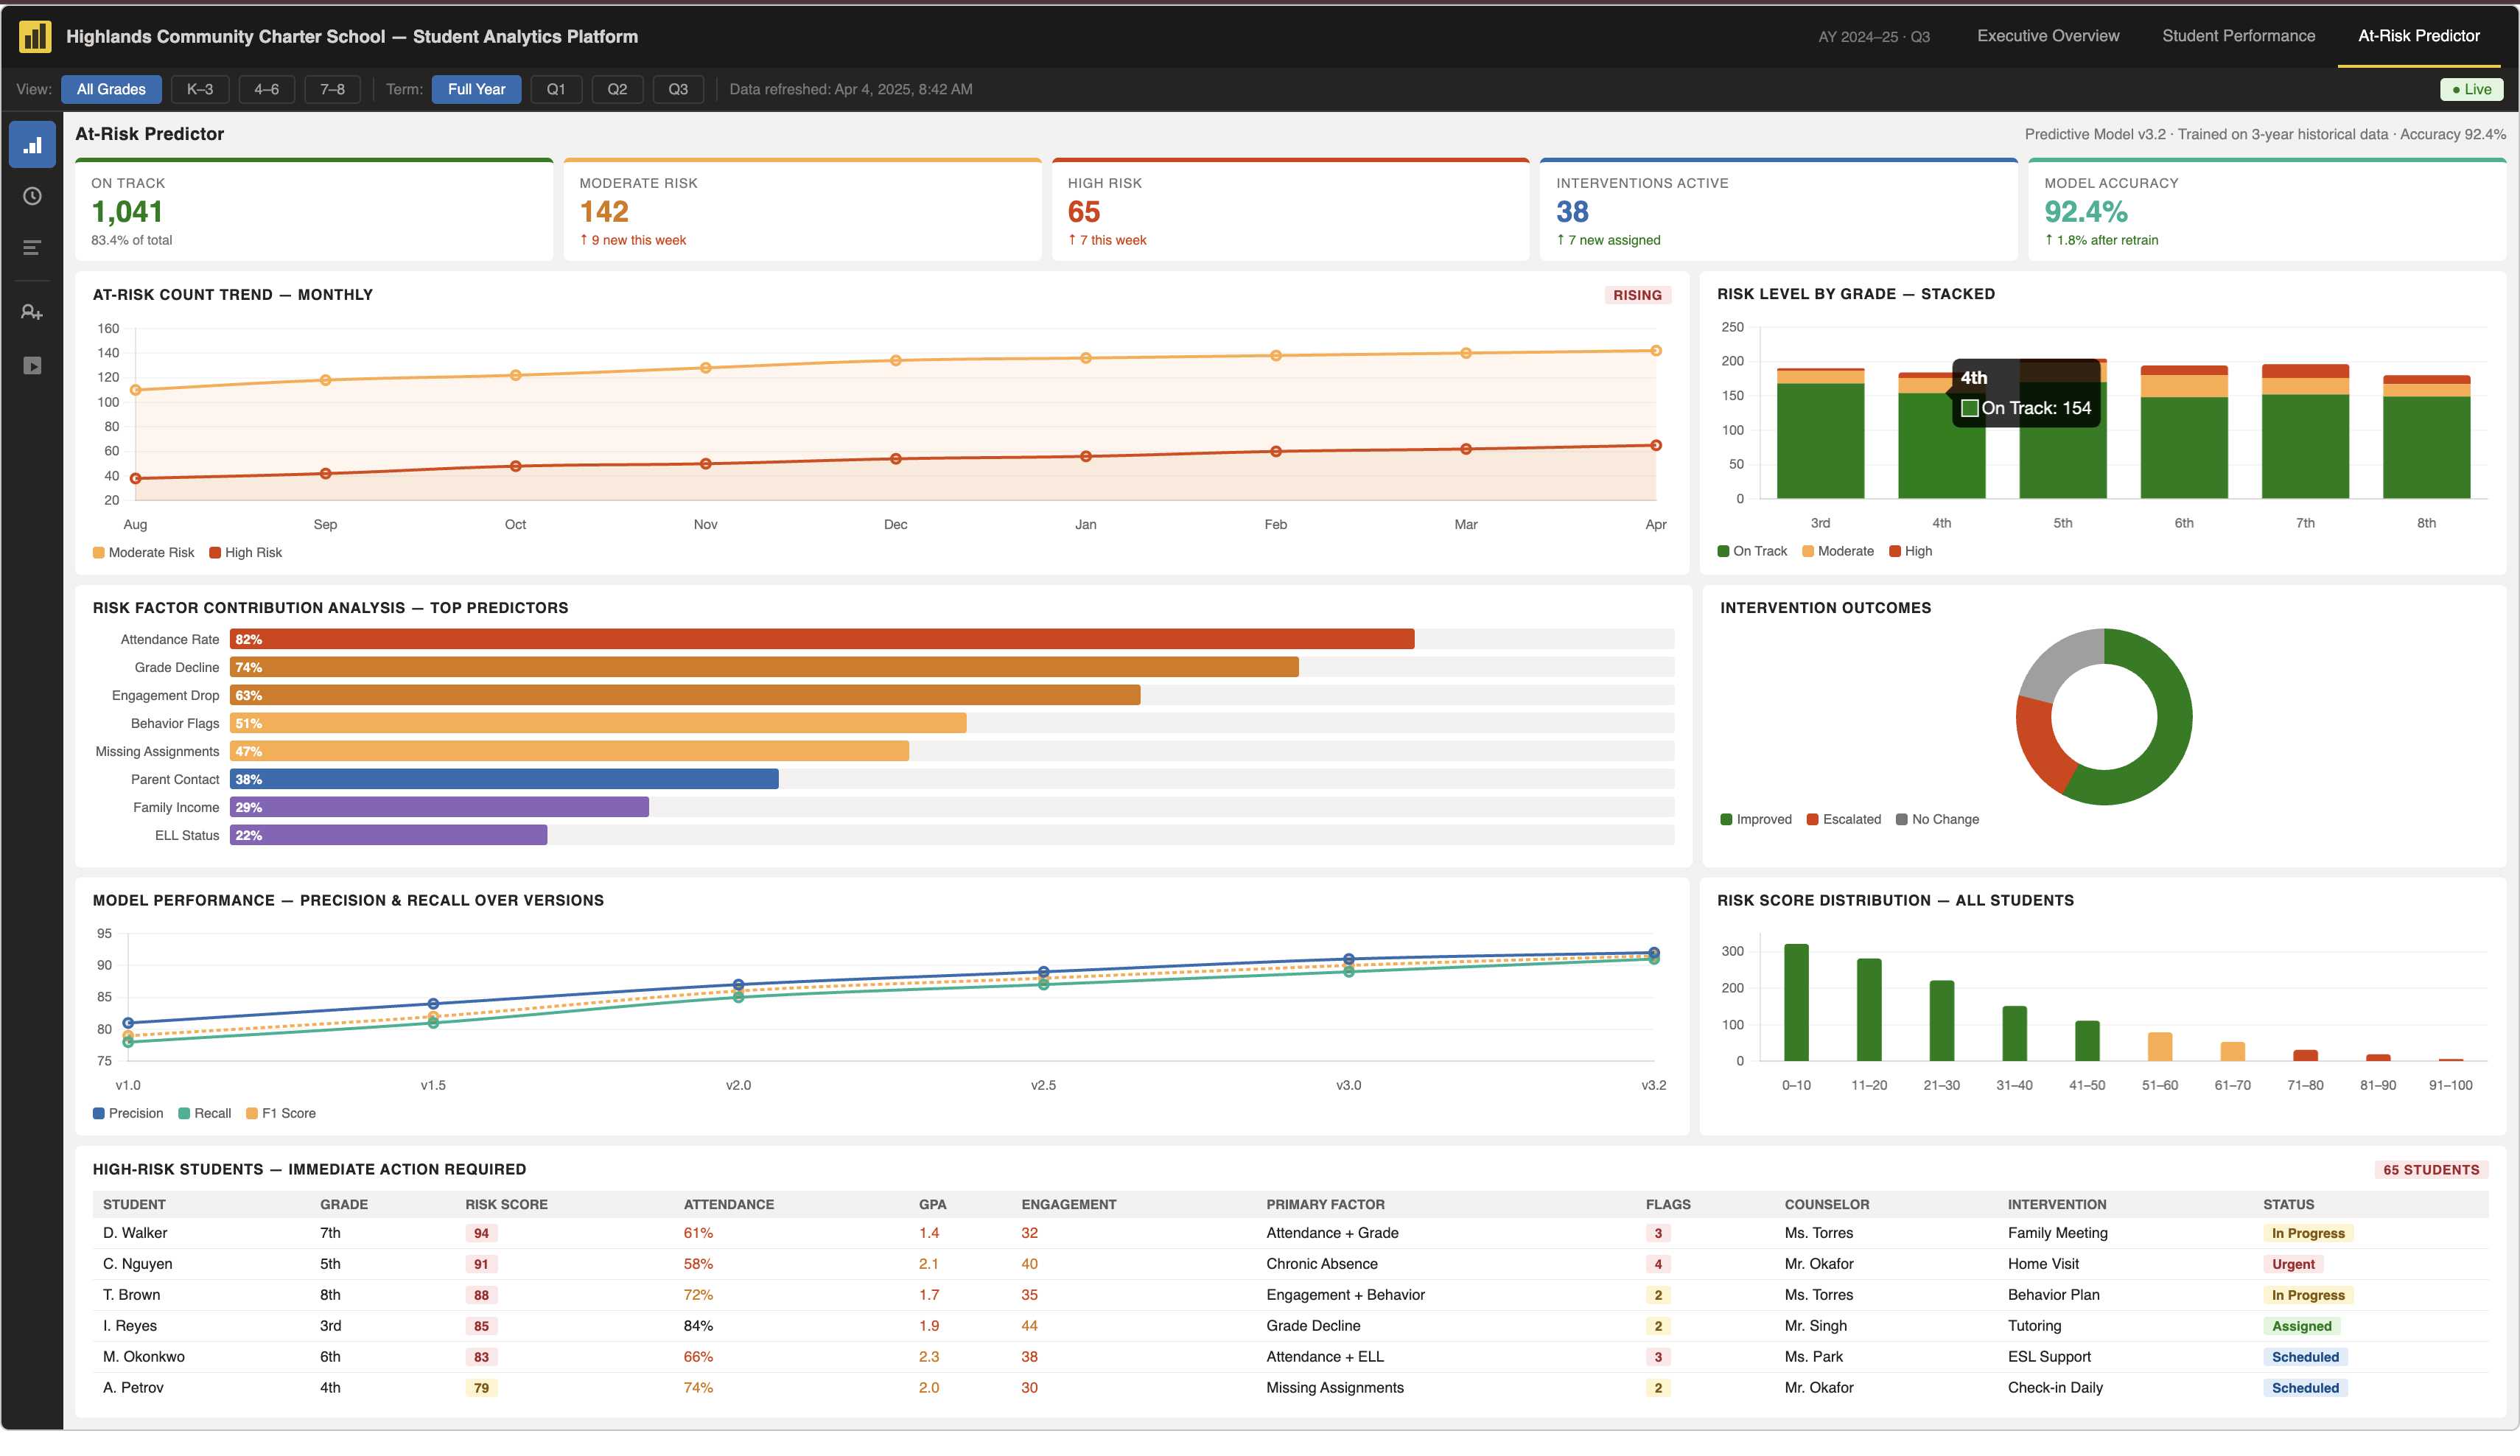Click the report list icon in sidebar
The height and width of the screenshot is (1456, 2520).
31,247
